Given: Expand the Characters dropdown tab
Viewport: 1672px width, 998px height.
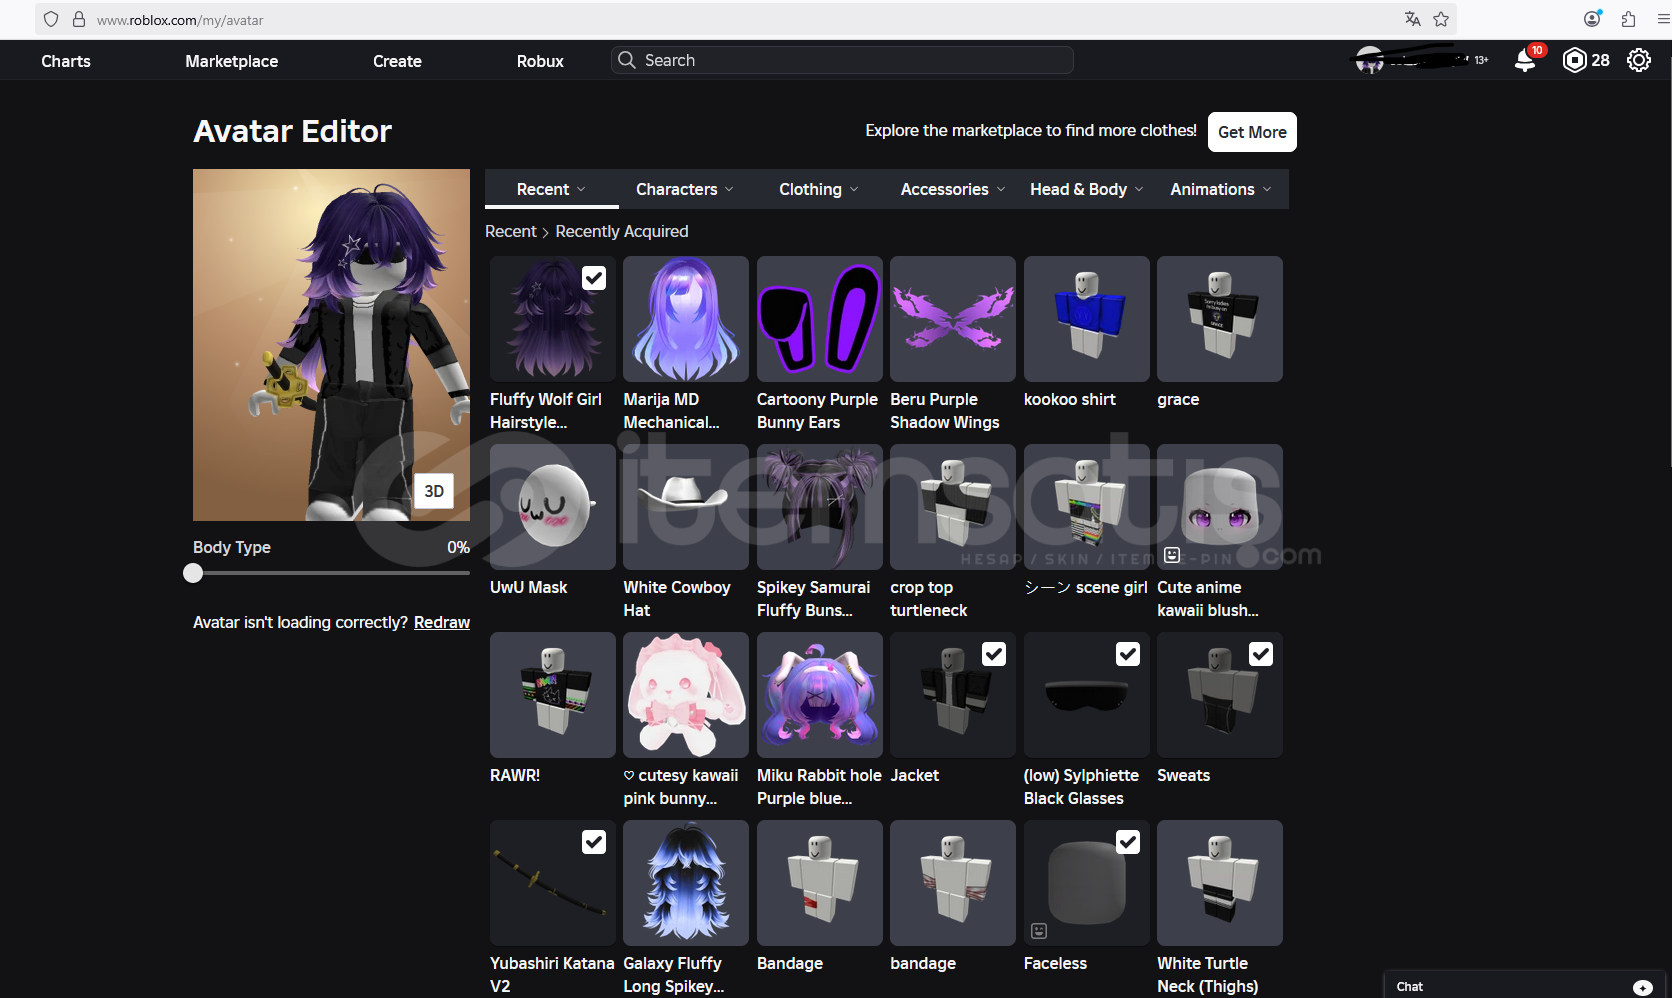Looking at the screenshot, I should coord(685,189).
